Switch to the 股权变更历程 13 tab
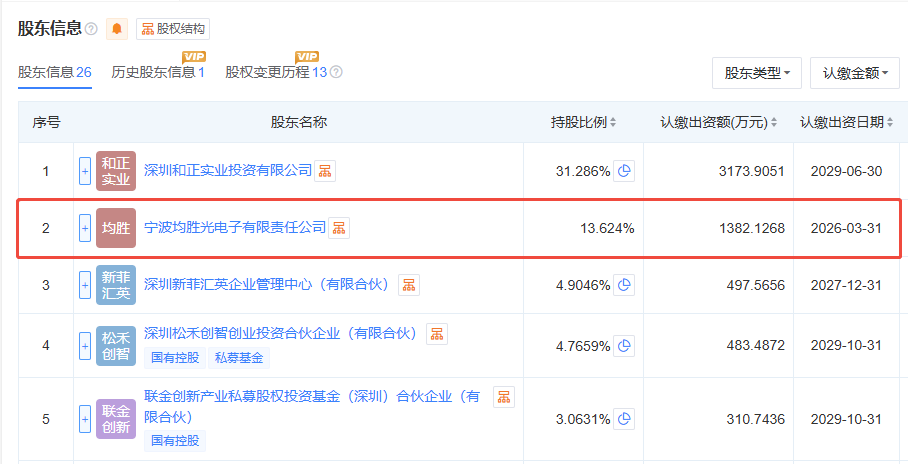This screenshot has width=908, height=464. coord(276,72)
